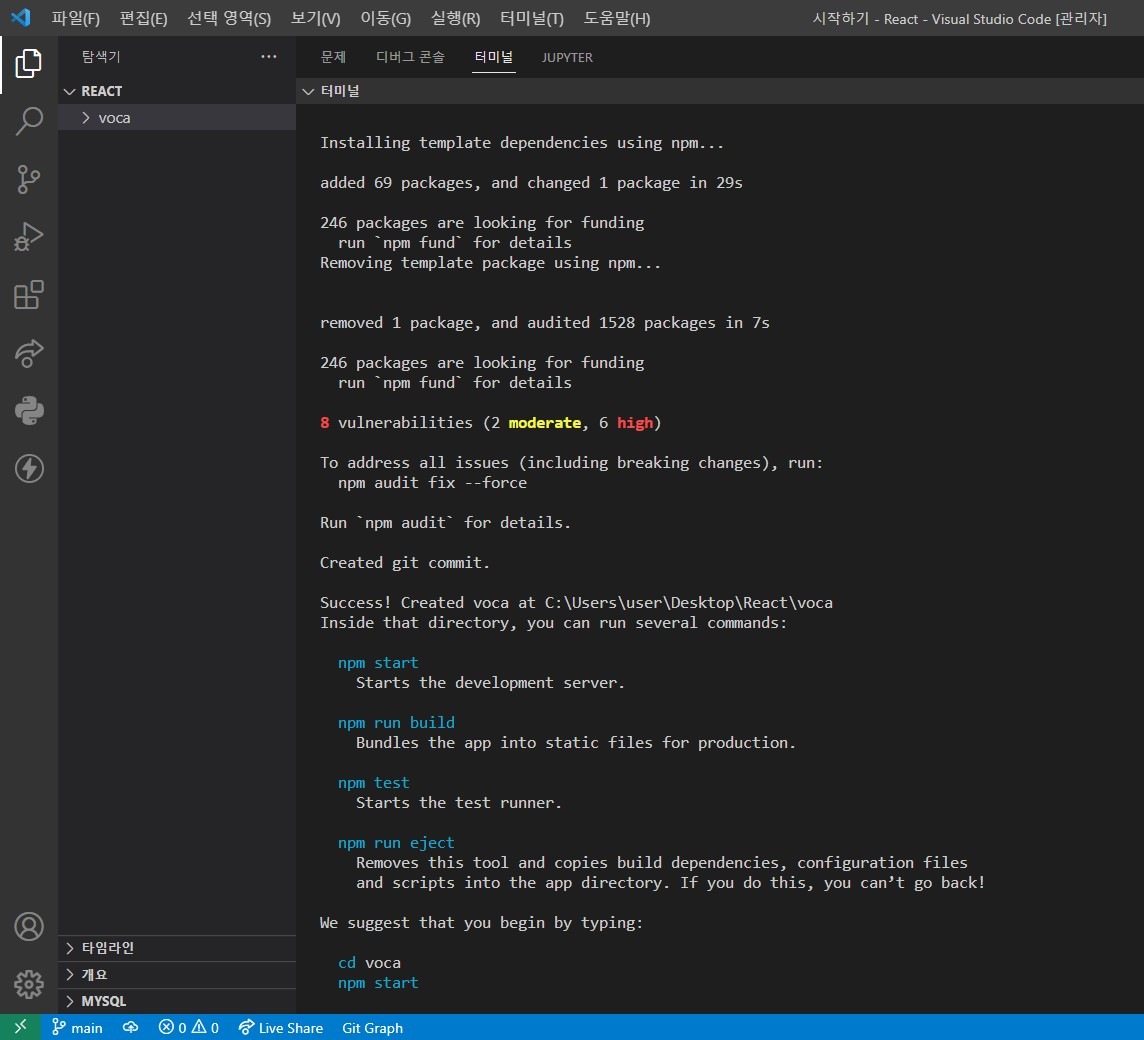Open the Run and Debug view icon
The height and width of the screenshot is (1040, 1144).
pos(28,236)
